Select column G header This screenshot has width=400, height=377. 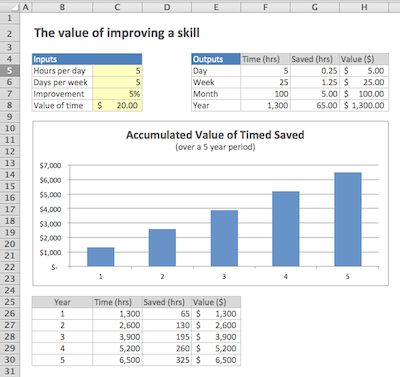coord(315,7)
